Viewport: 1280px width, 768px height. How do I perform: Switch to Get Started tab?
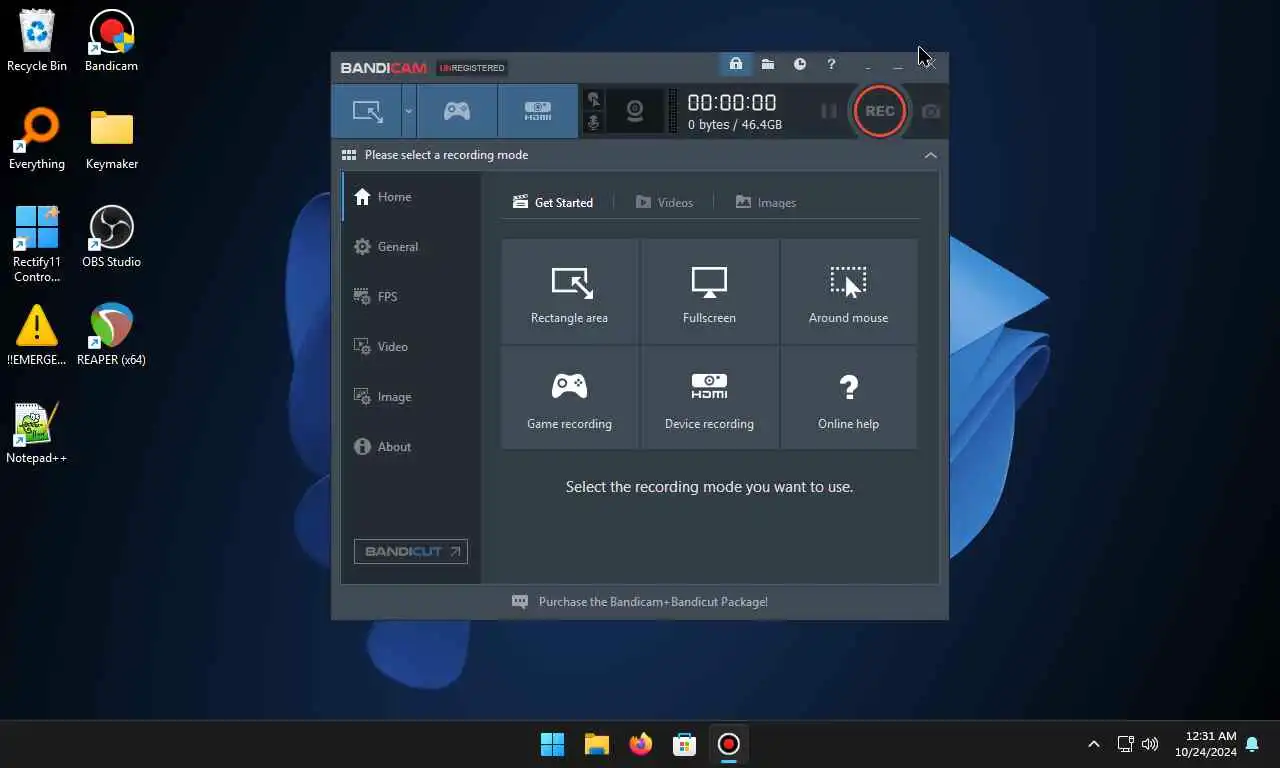coord(553,202)
